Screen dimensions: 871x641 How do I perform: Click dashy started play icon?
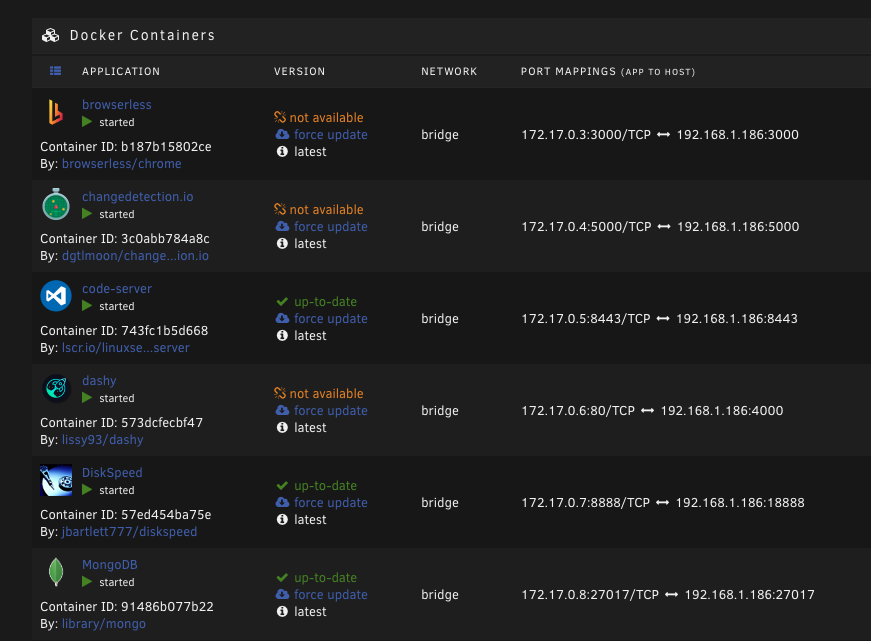[x=87, y=398]
